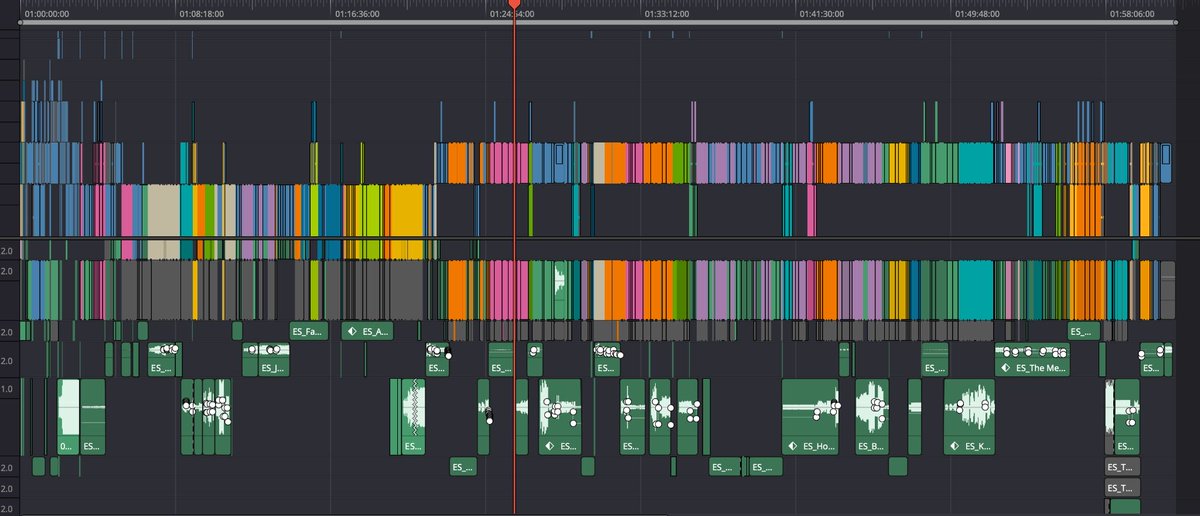Click the keyframe diamond icon on ES_A clip

pos(351,331)
